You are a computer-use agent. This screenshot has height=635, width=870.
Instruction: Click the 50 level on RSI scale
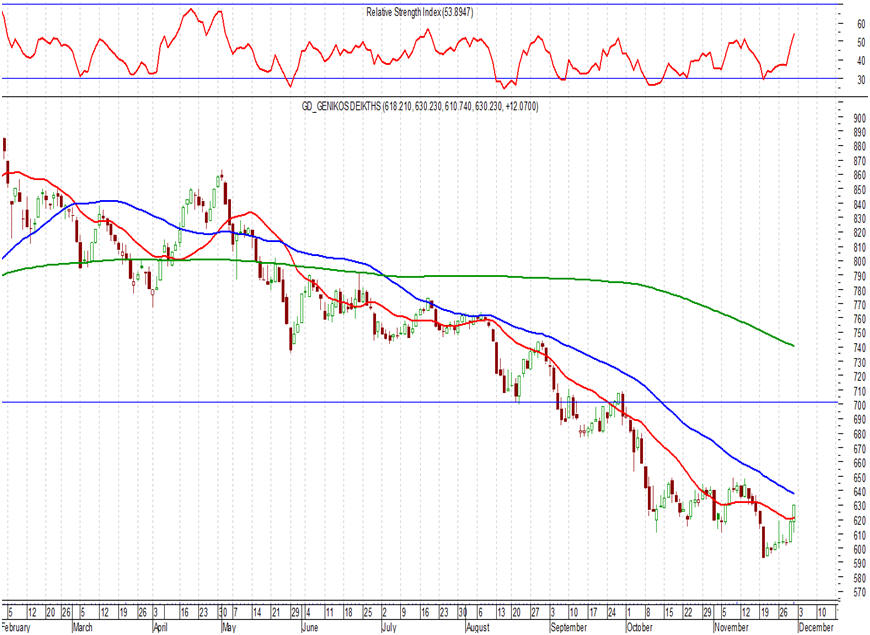[861, 42]
